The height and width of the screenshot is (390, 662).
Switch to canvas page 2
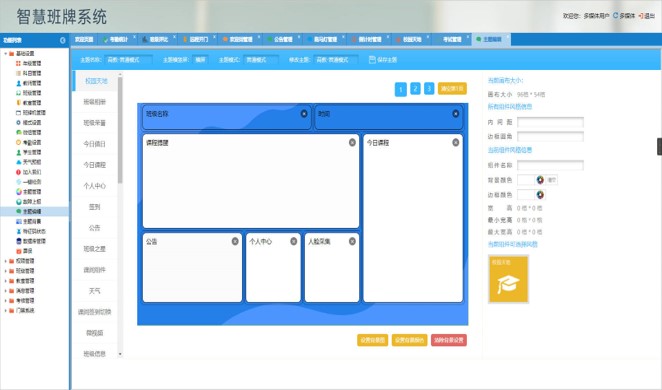(x=415, y=89)
